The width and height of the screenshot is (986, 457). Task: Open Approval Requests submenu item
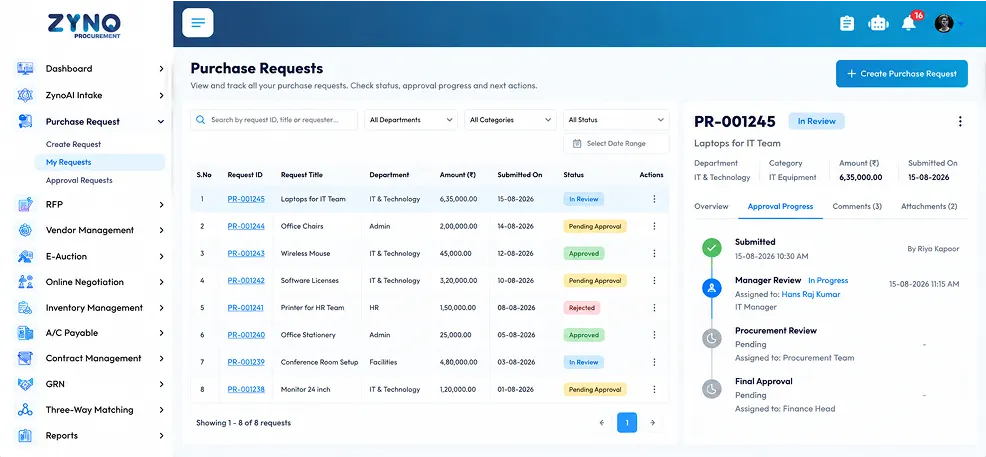(79, 180)
